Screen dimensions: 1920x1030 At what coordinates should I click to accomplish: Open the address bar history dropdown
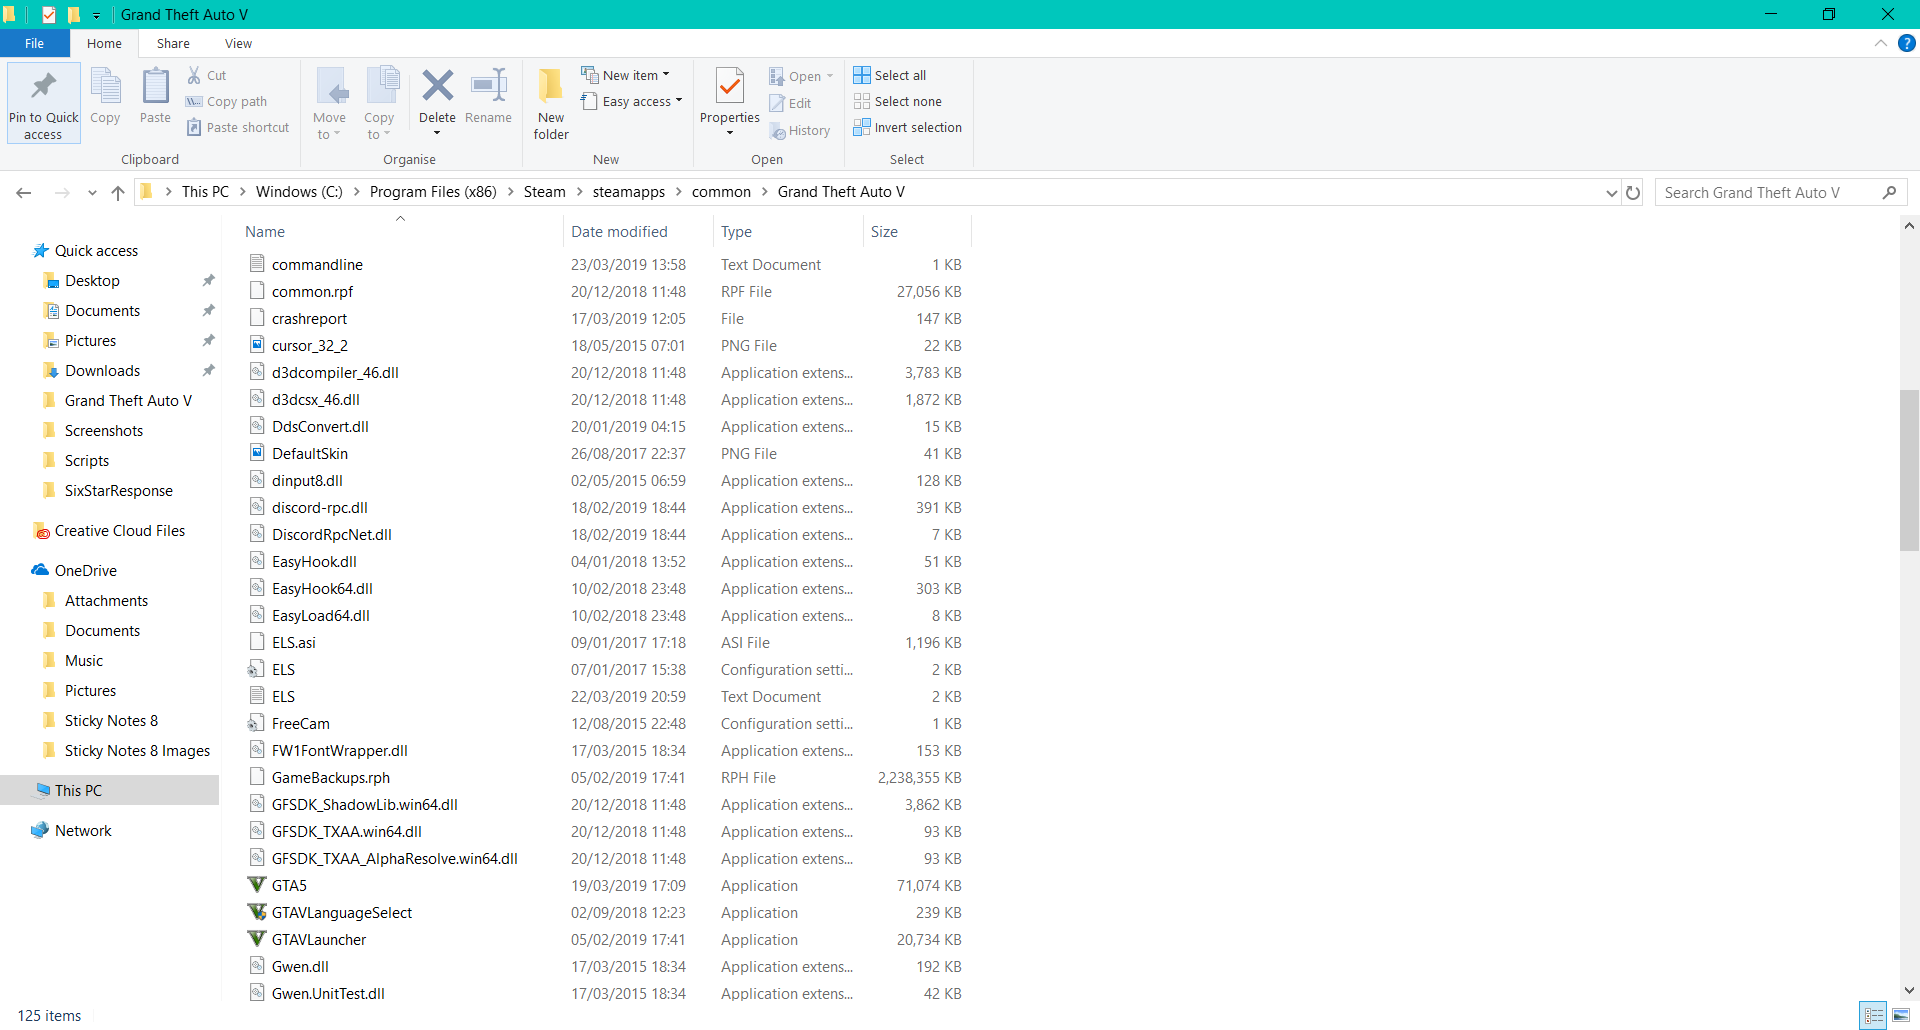click(x=1611, y=193)
